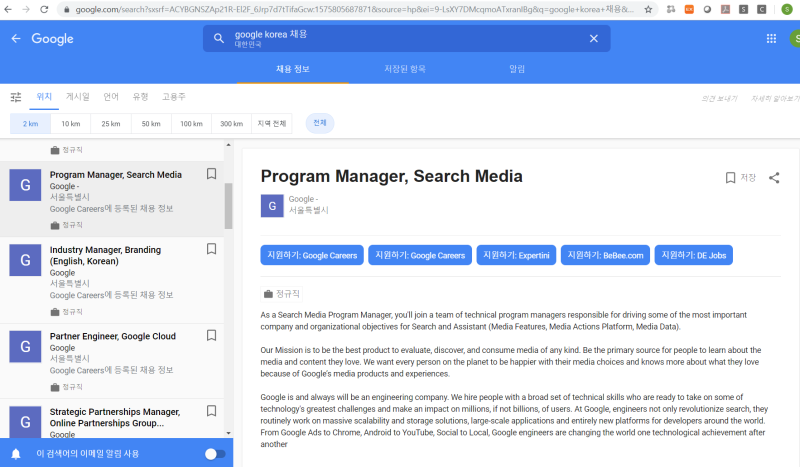Viewport: 800px width, 467px height.
Task: Save the job with 저장 button
Action: click(x=740, y=178)
